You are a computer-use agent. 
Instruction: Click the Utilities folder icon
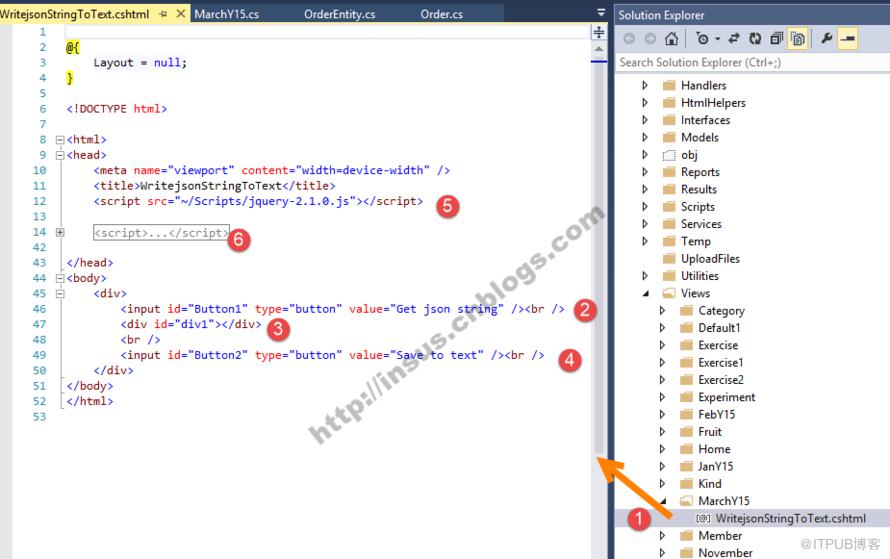coord(669,276)
